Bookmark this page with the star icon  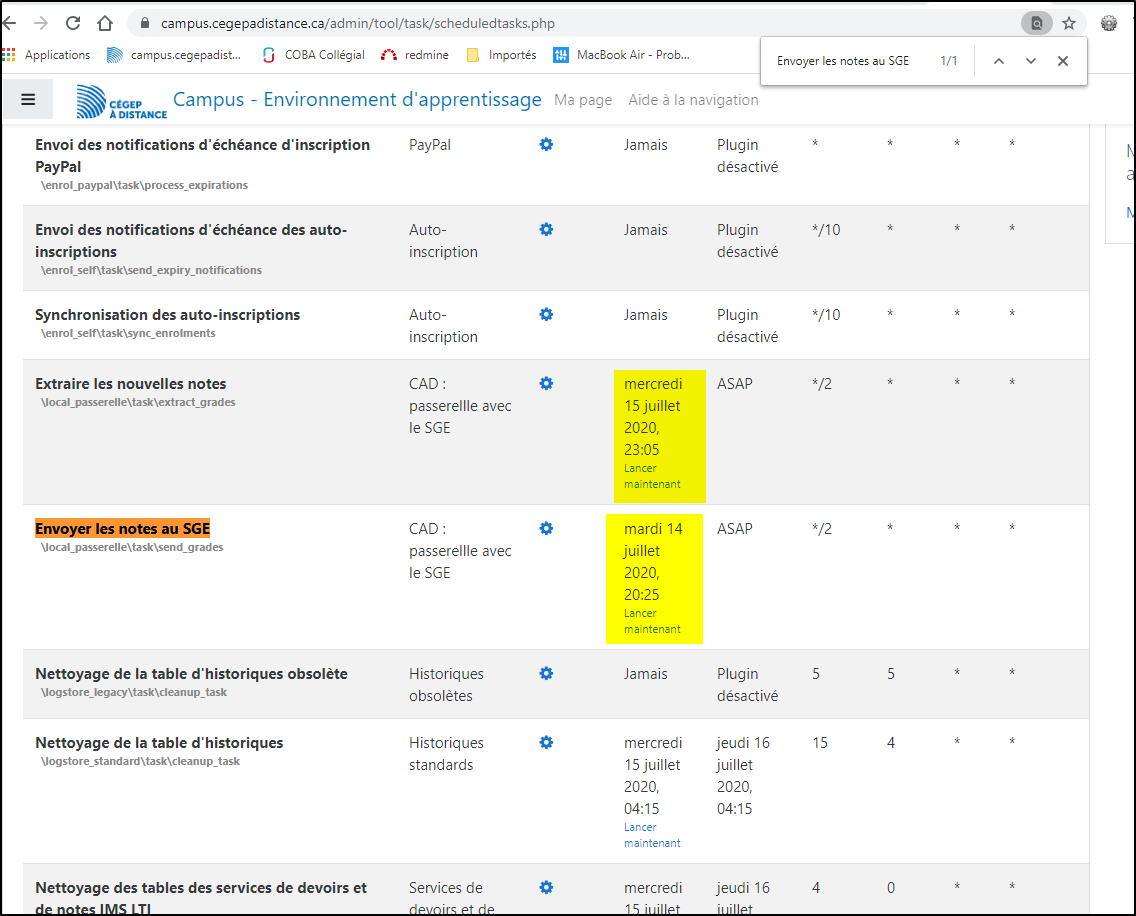[x=1069, y=23]
